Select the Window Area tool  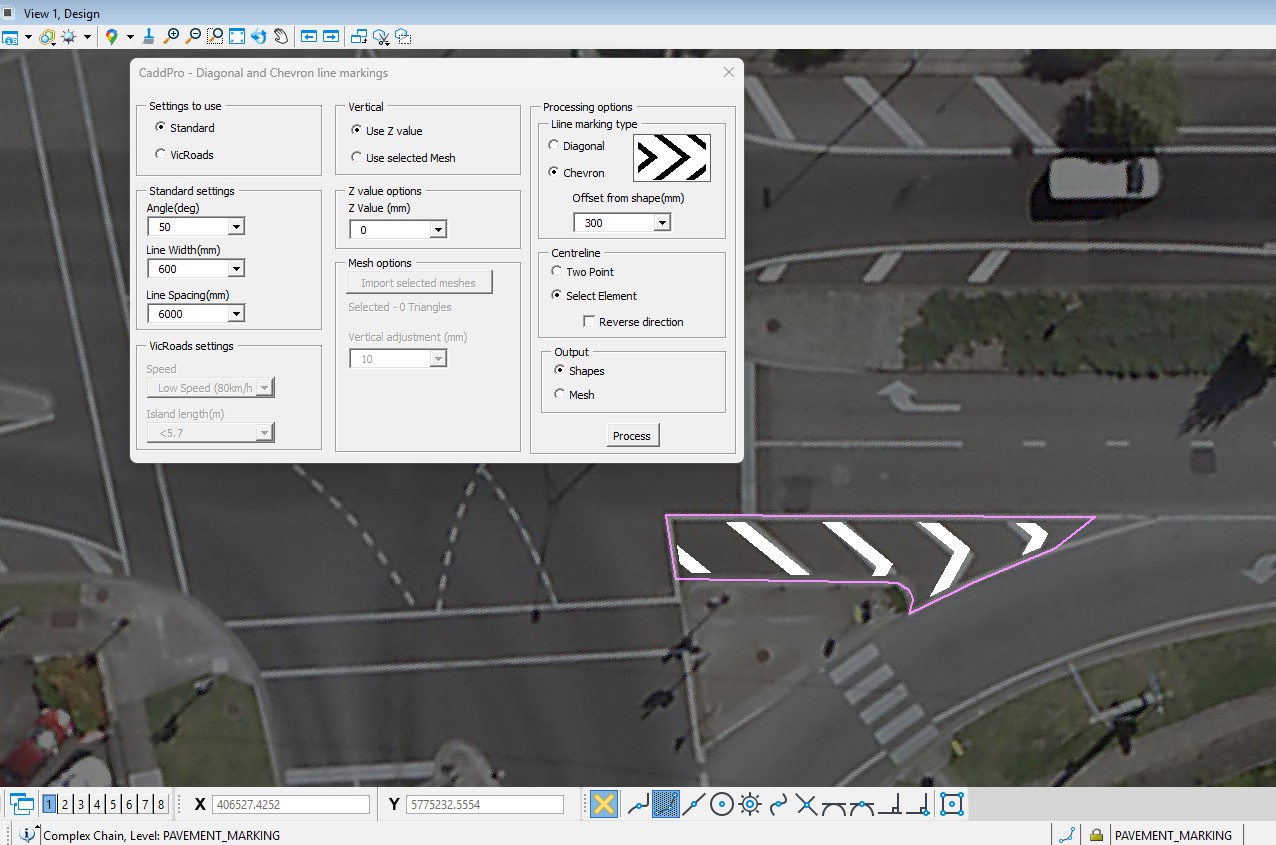click(x=216, y=36)
